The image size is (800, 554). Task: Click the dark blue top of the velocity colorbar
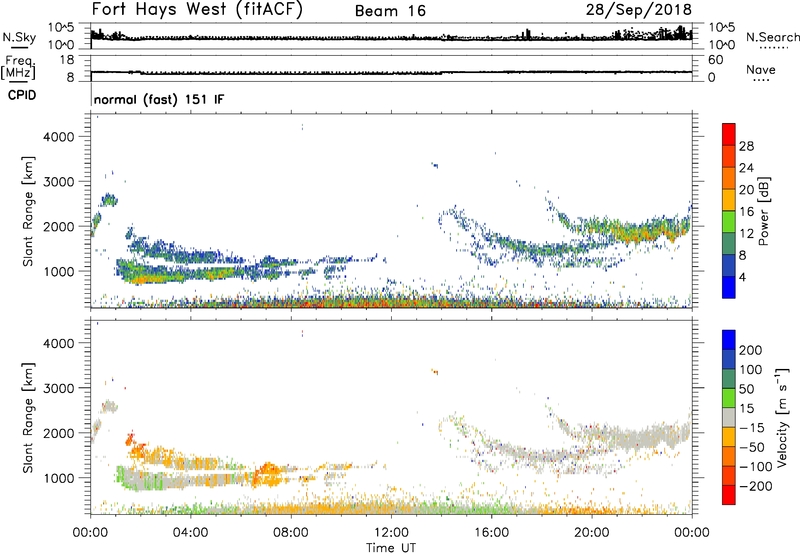coord(729,339)
